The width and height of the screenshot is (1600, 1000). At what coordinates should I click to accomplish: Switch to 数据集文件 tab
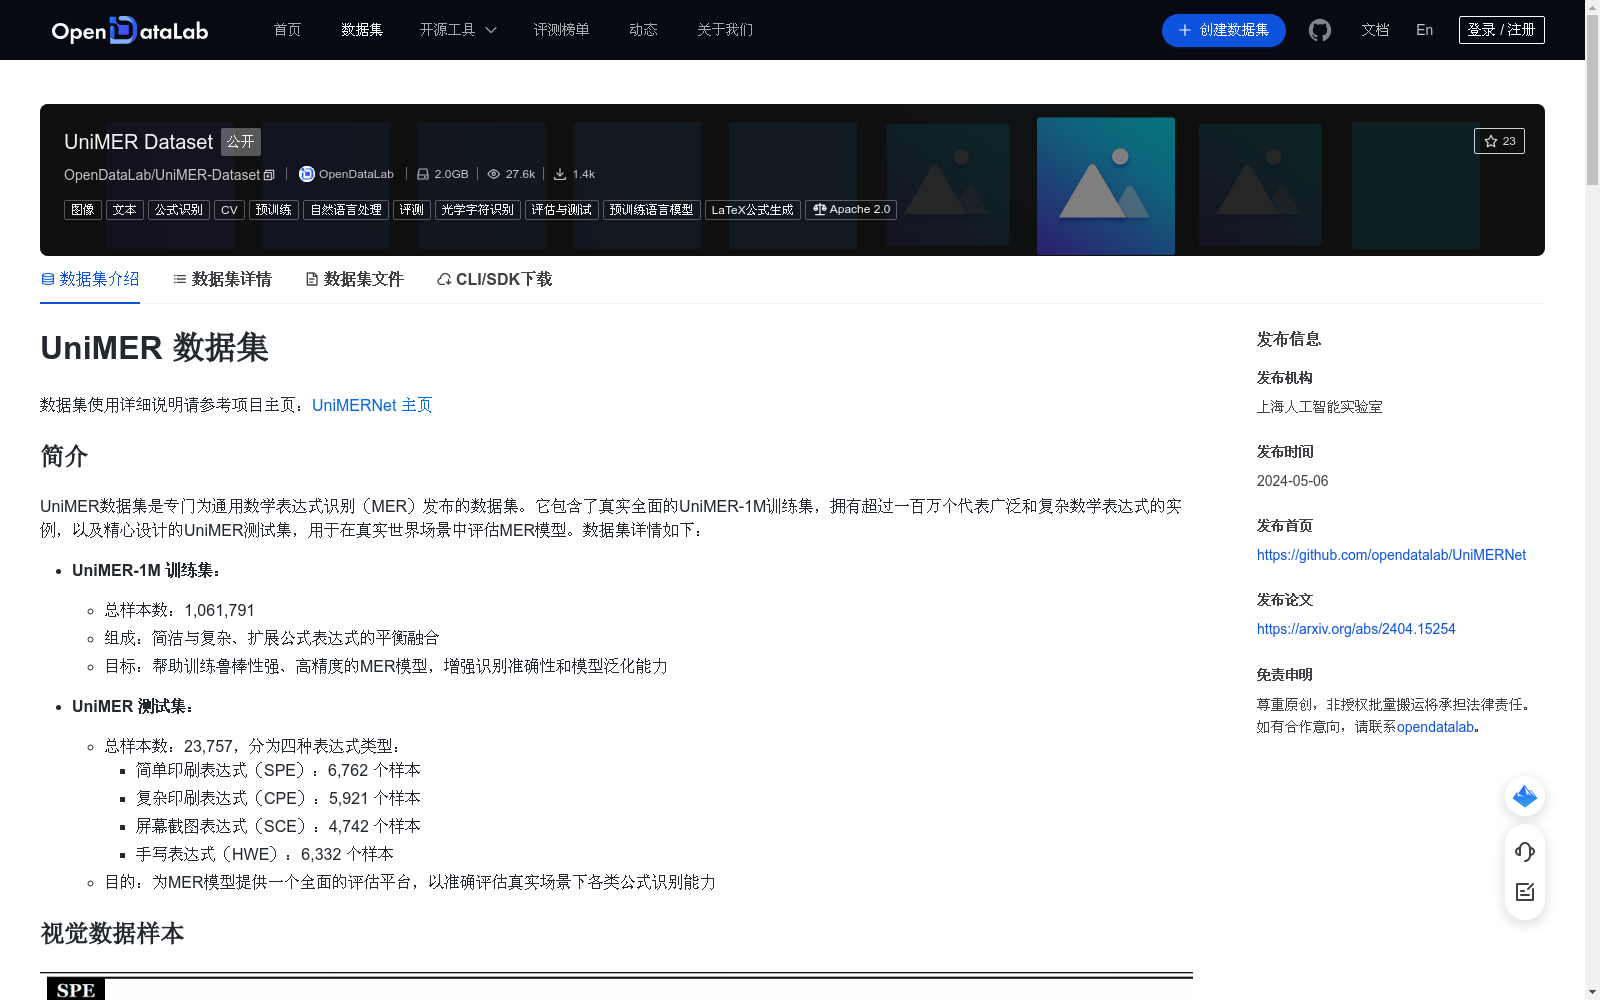tap(354, 279)
